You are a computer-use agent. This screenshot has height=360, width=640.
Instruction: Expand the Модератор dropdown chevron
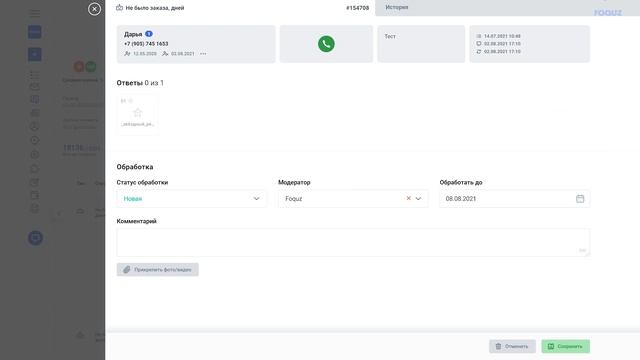[x=418, y=199]
